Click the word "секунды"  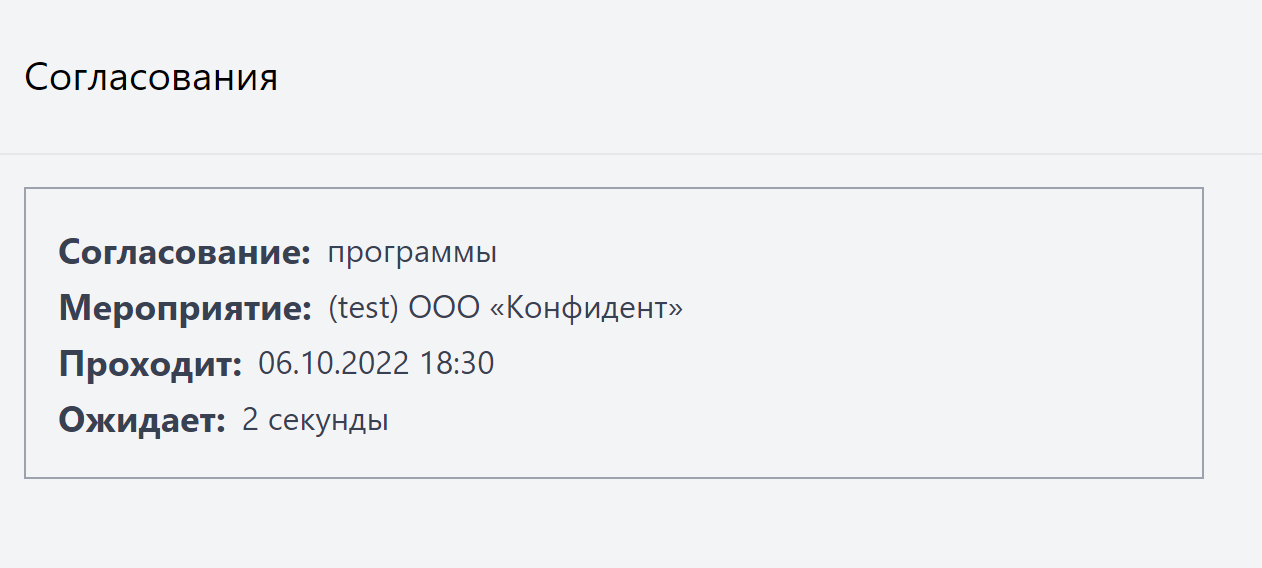(x=328, y=420)
